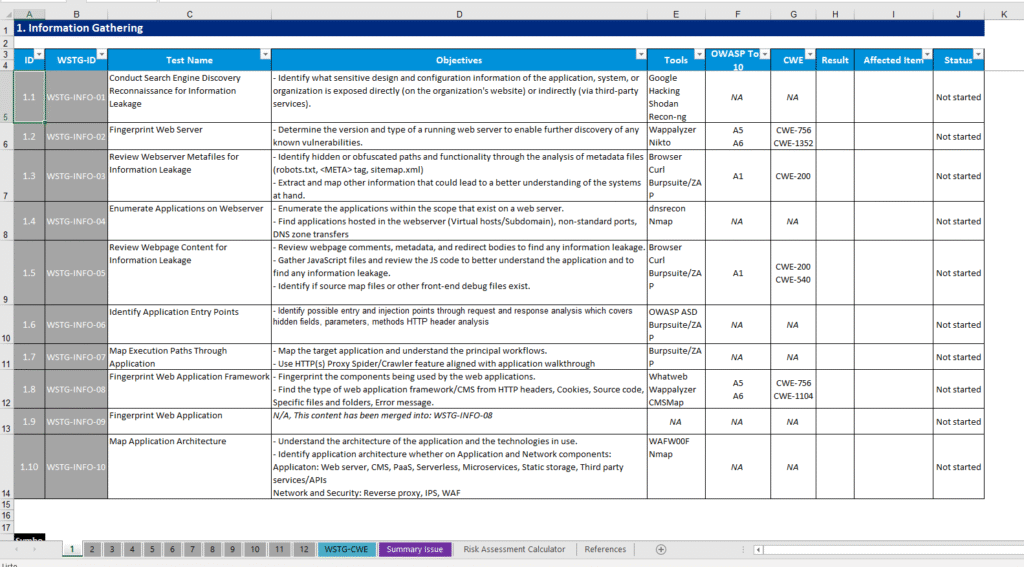
Task: Select the WSTG-INFO-05 cell
Action: (76, 273)
